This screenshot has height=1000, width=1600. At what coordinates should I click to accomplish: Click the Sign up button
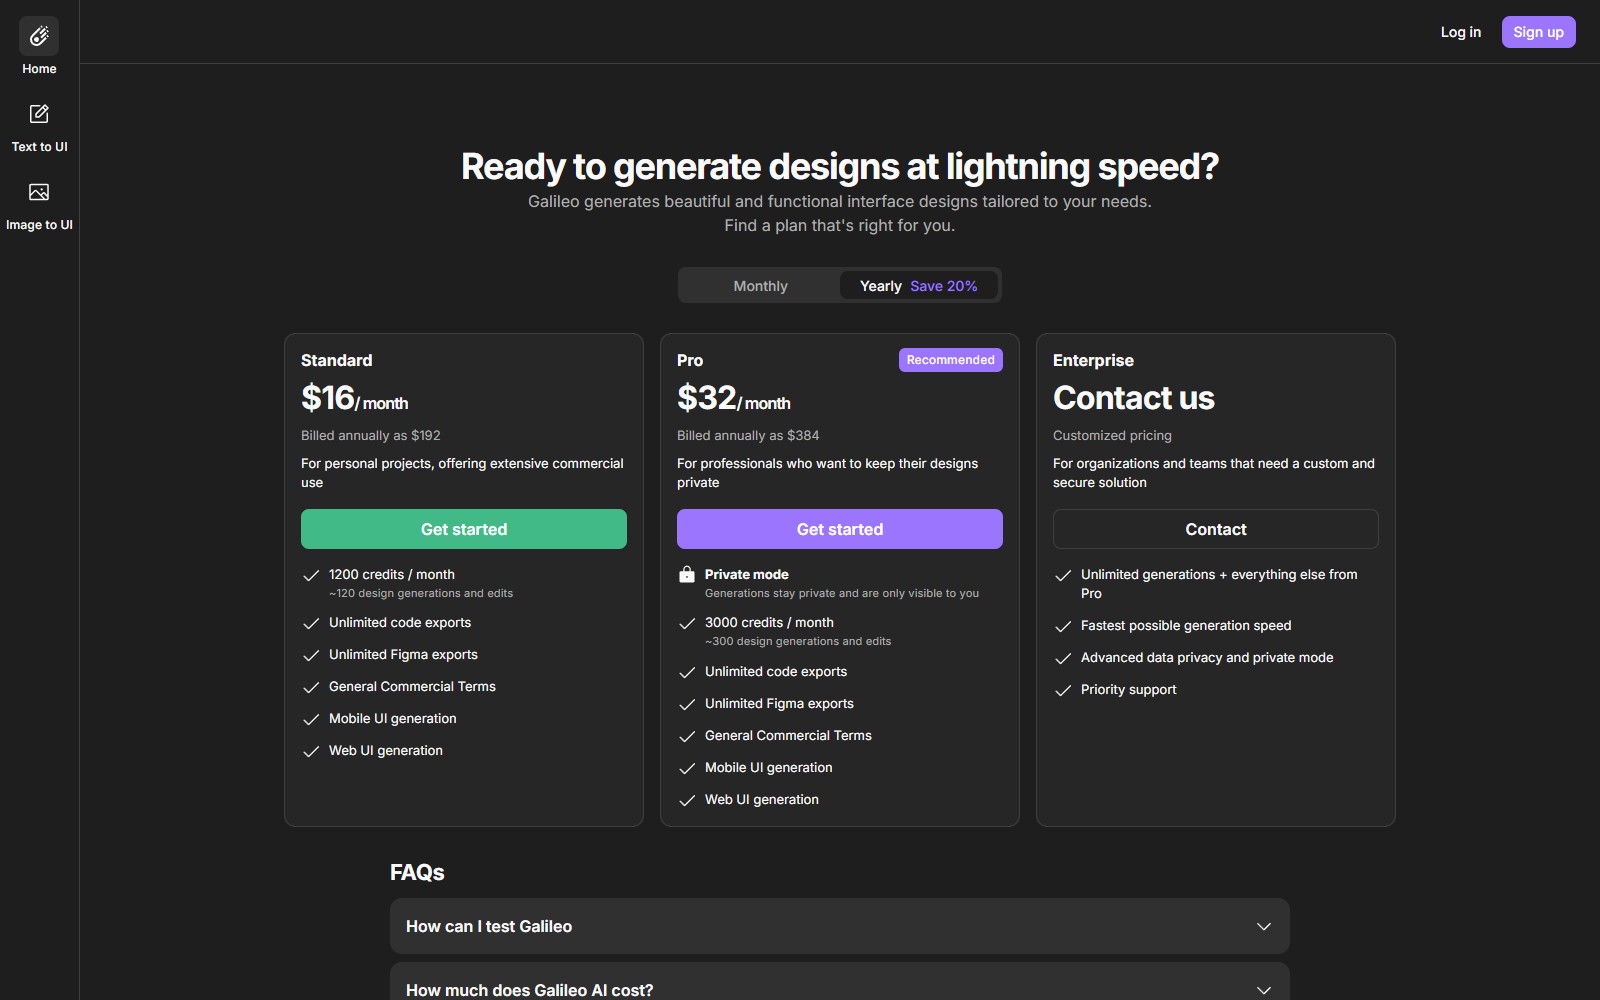(x=1538, y=32)
